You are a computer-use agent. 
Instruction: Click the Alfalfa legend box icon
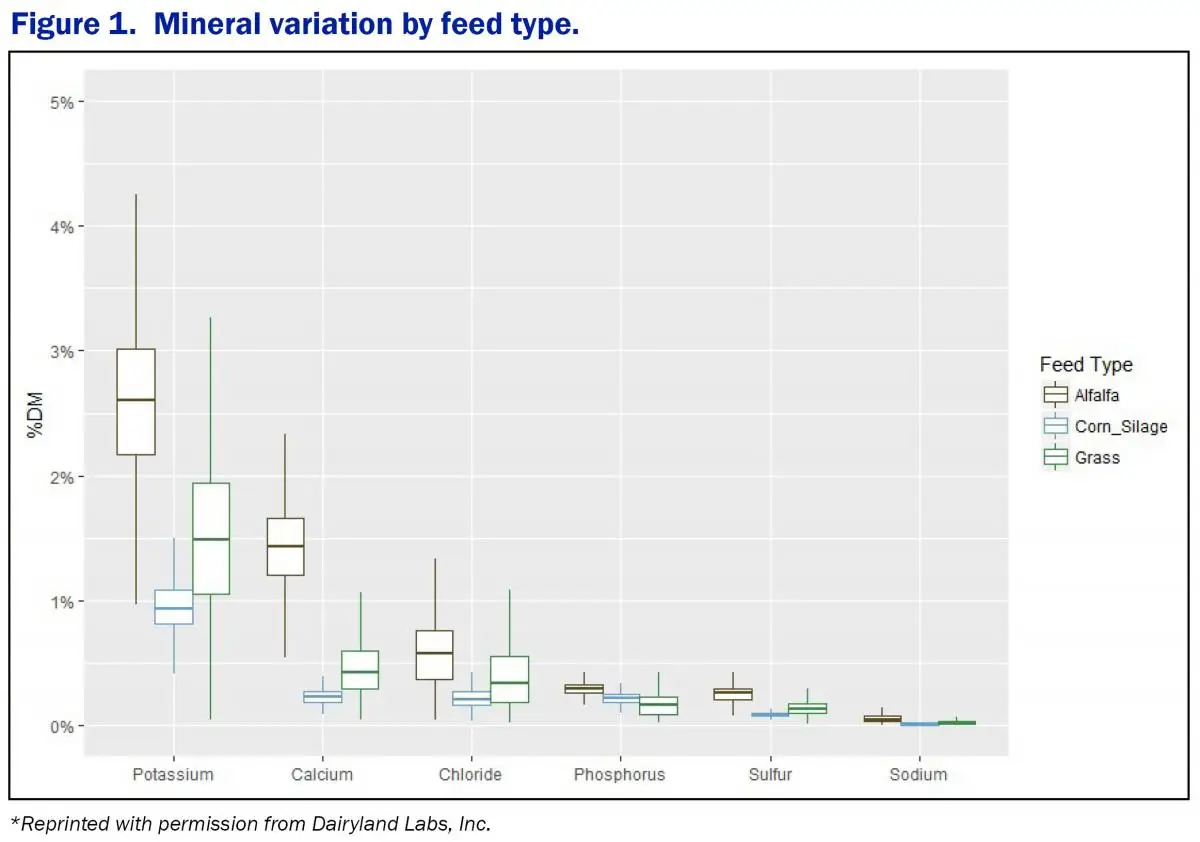1055,395
